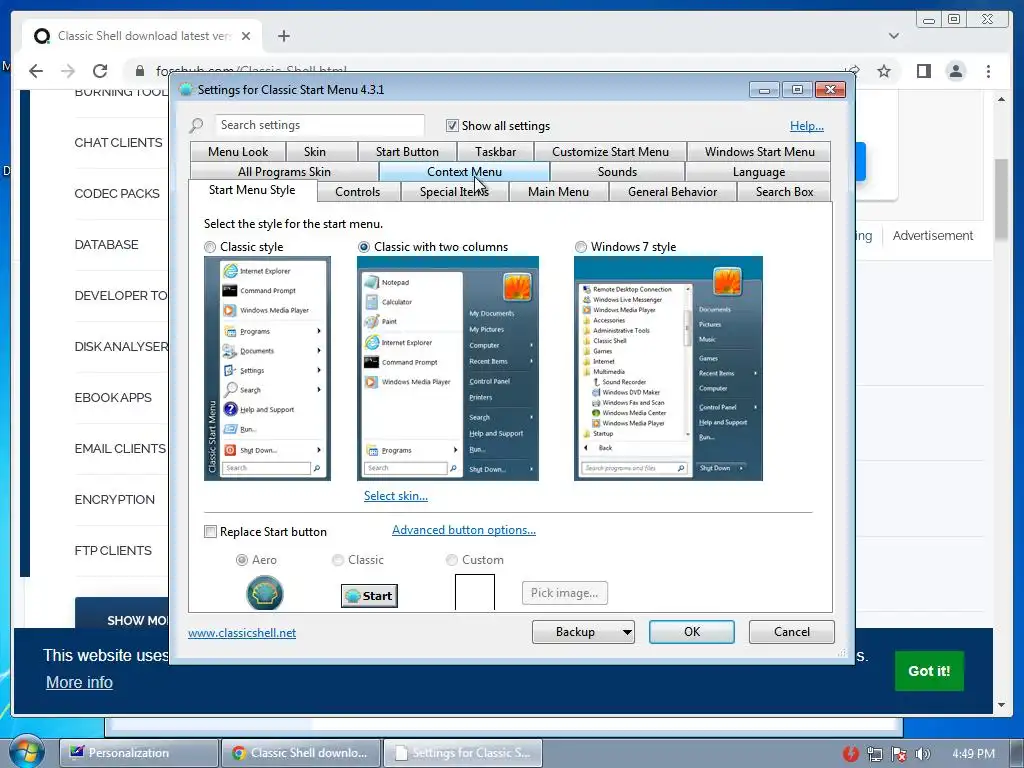
Task: Click the Cancel button
Action: 792,632
